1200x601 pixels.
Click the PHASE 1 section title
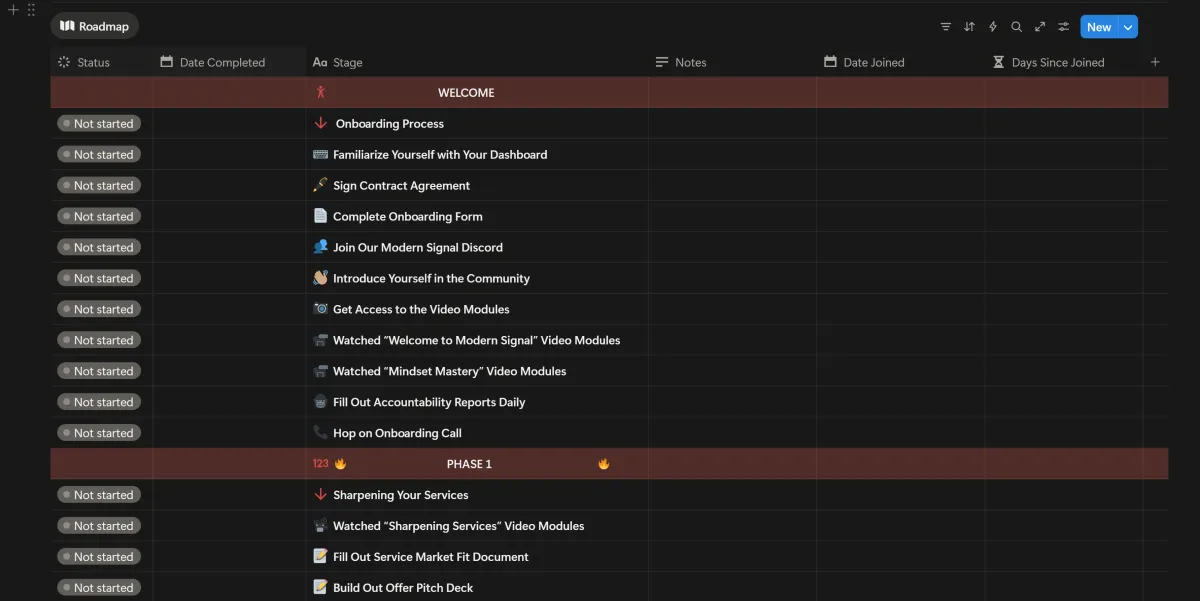(x=469, y=464)
